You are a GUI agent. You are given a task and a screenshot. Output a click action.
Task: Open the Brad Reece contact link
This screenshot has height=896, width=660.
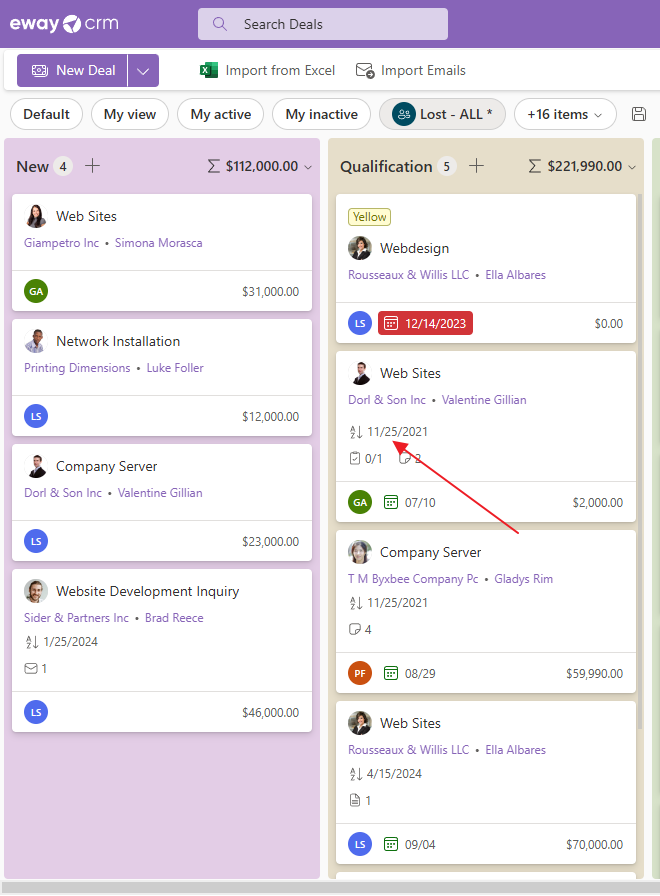click(174, 618)
